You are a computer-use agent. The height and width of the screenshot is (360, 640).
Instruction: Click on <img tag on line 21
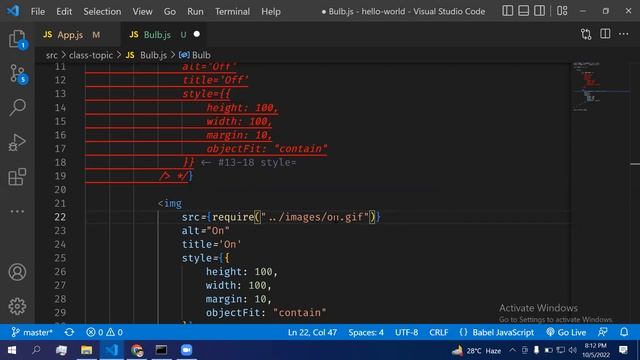[170, 203]
